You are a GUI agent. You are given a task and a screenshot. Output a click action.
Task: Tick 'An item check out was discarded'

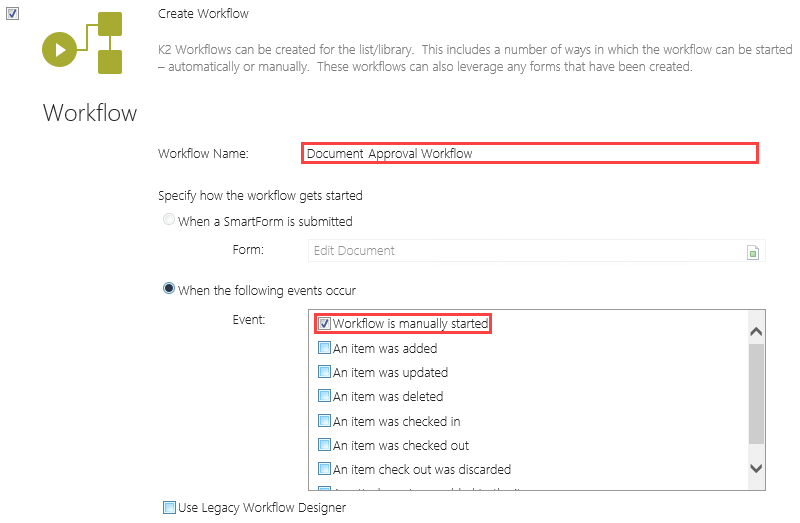pos(324,469)
